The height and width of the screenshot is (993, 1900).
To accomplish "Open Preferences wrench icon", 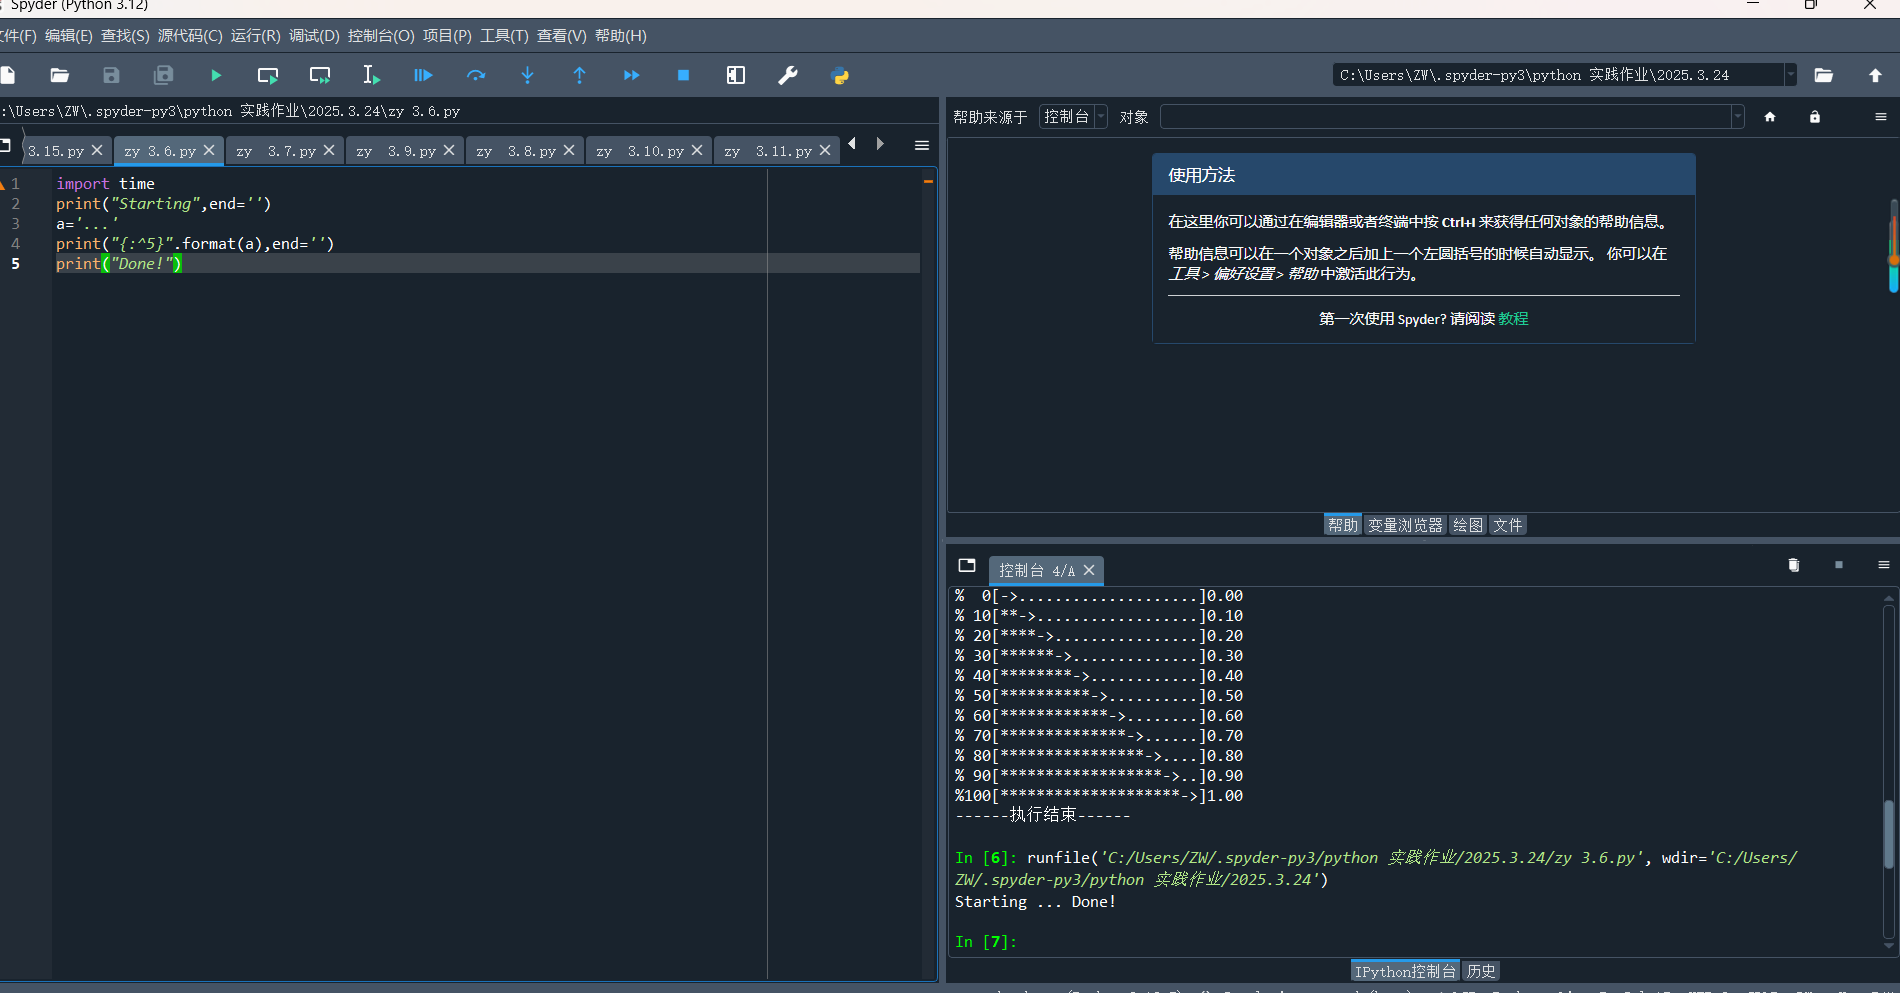I will (x=788, y=75).
